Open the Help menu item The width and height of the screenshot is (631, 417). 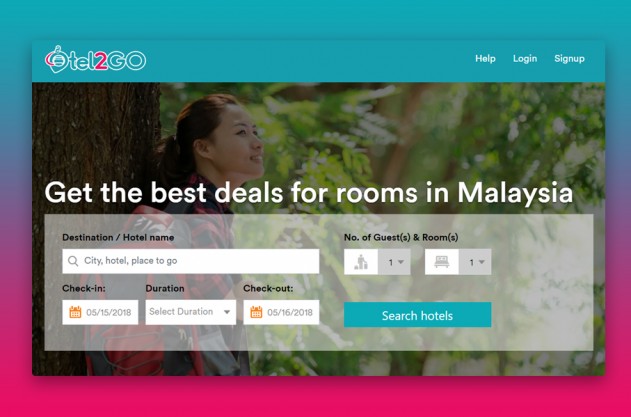[485, 58]
